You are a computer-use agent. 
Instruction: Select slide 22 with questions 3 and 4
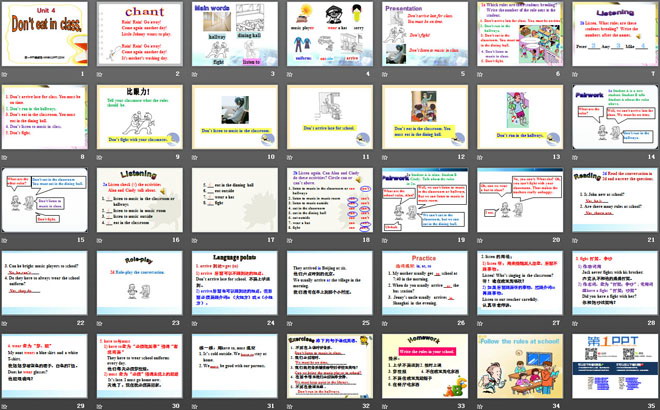45,283
